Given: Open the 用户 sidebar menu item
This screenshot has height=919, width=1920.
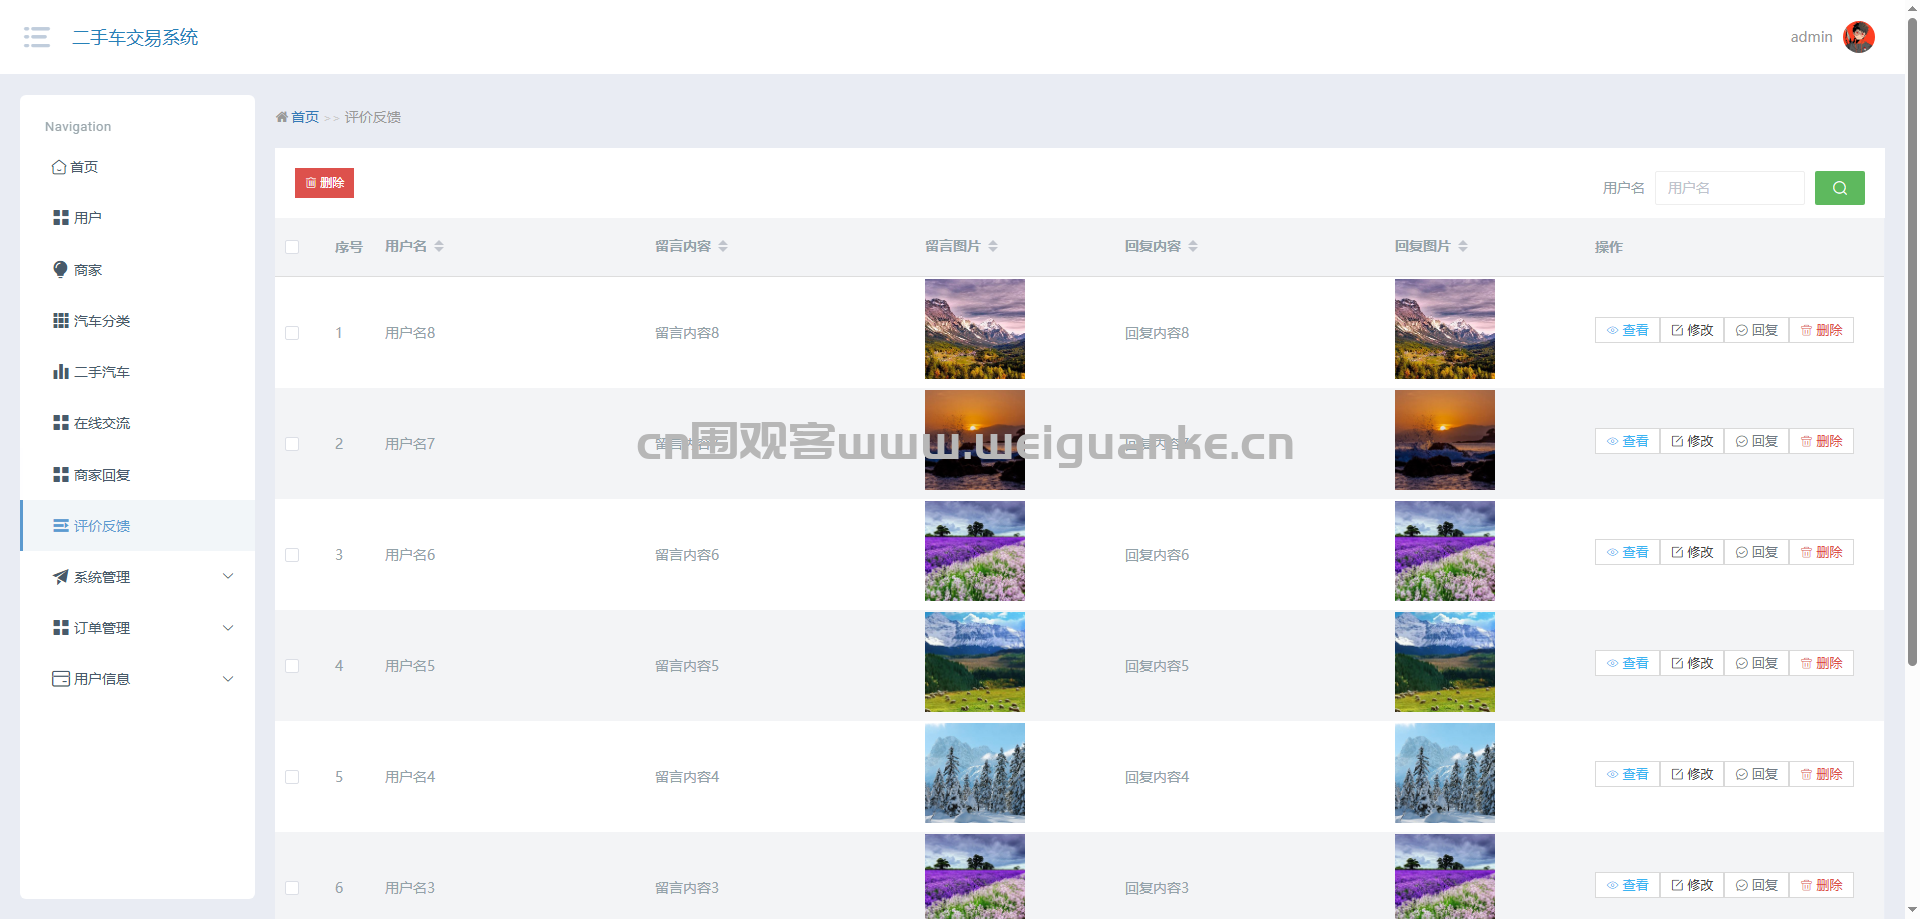Looking at the screenshot, I should (x=137, y=218).
